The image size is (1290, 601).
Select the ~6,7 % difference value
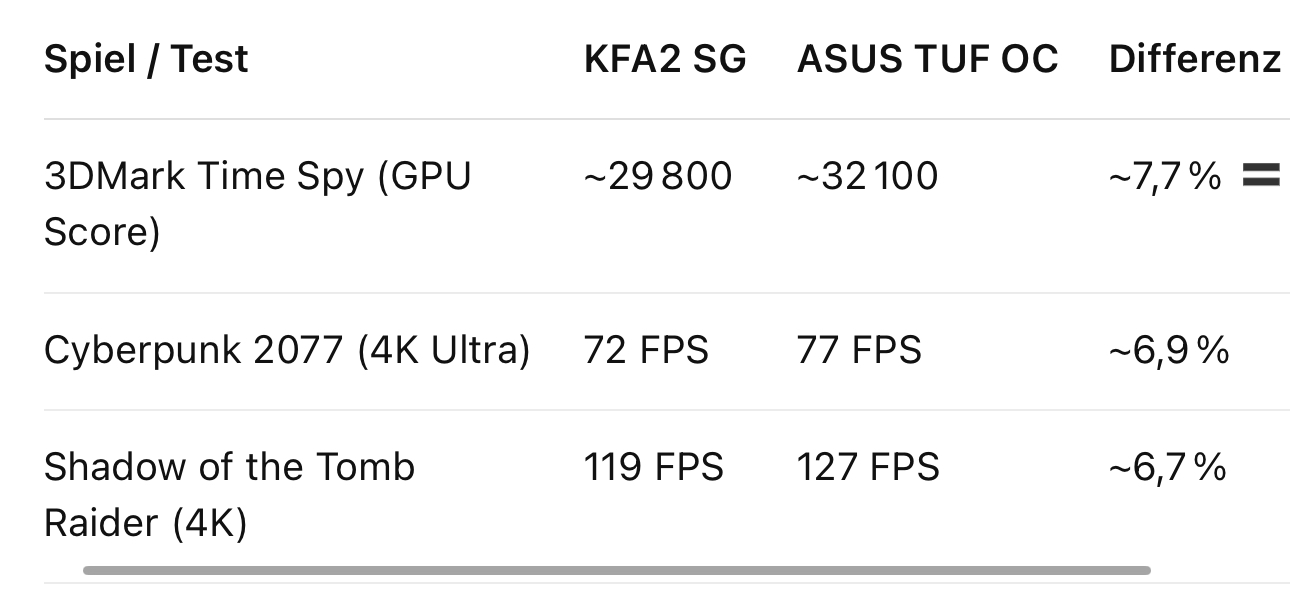tap(1168, 467)
